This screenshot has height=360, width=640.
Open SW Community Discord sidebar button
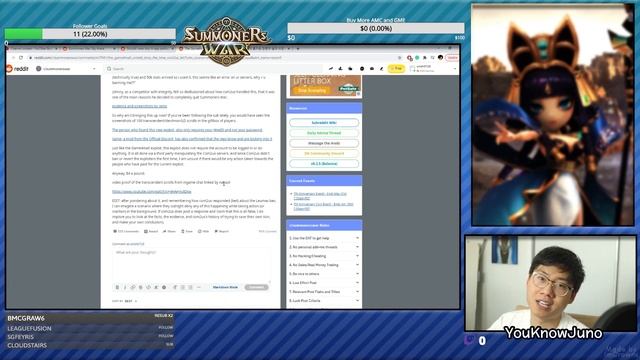tap(324, 153)
